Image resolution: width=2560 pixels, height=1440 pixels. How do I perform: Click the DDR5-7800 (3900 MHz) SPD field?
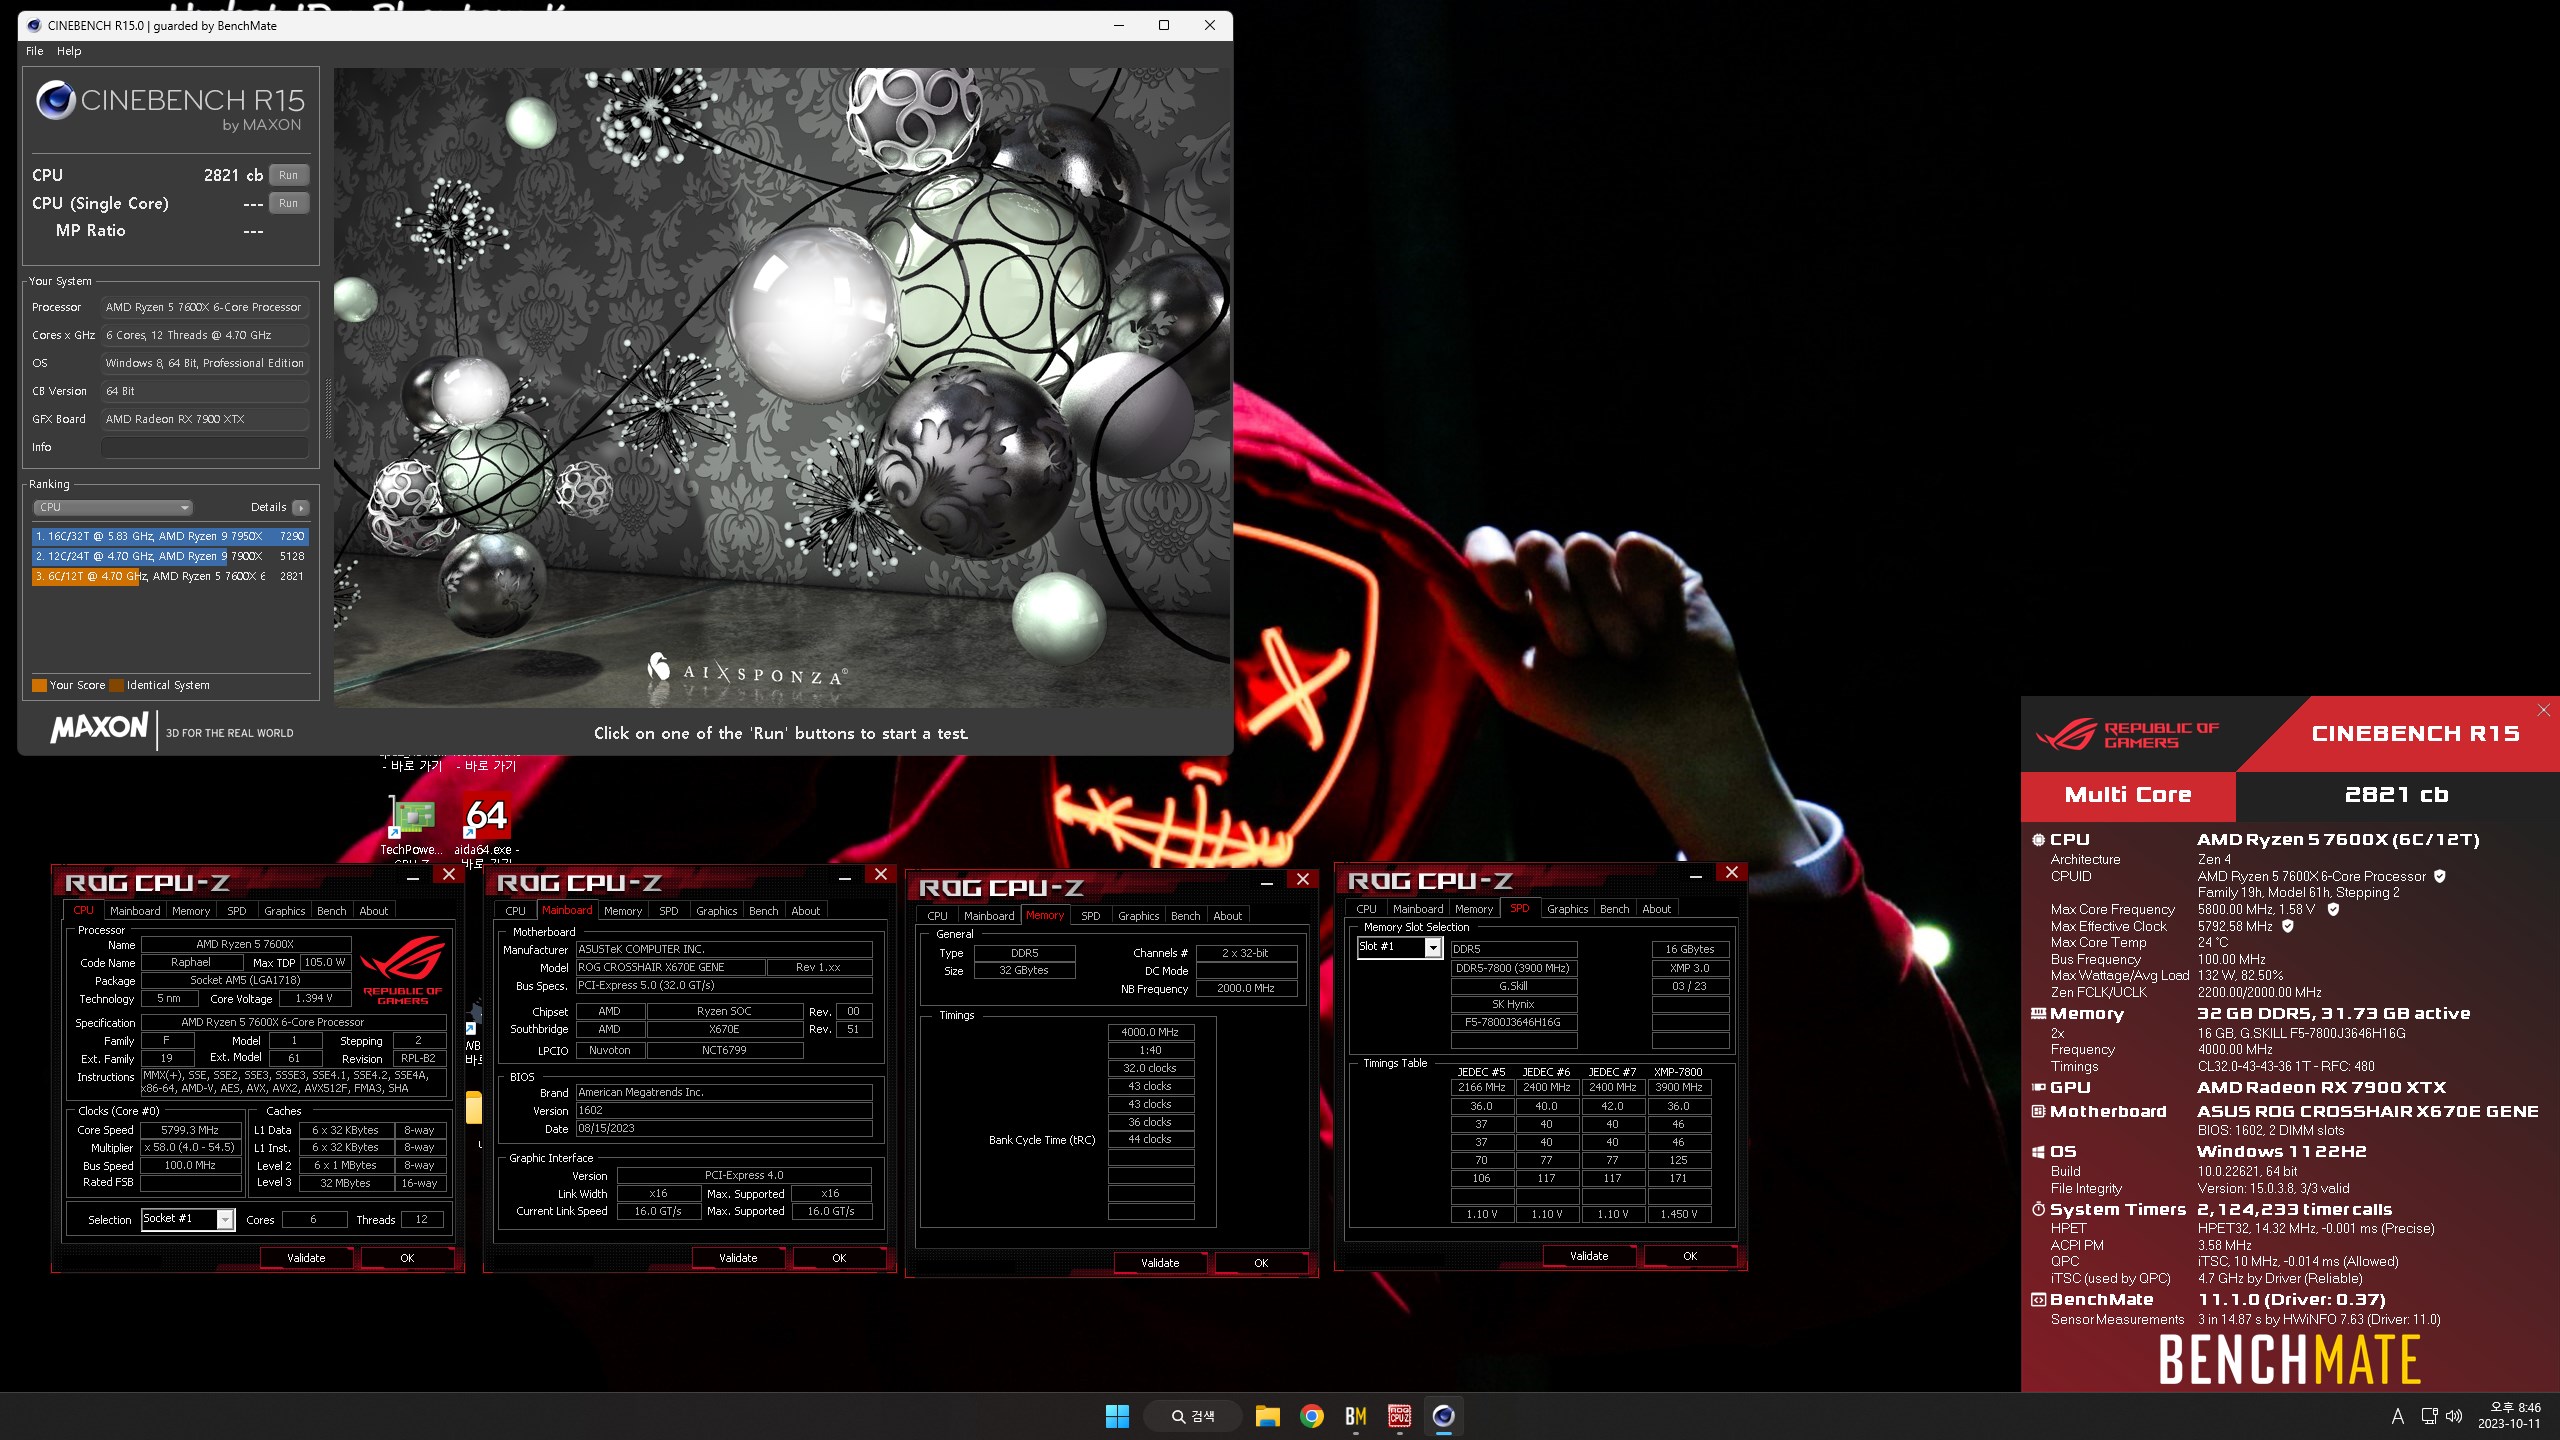(1513, 968)
